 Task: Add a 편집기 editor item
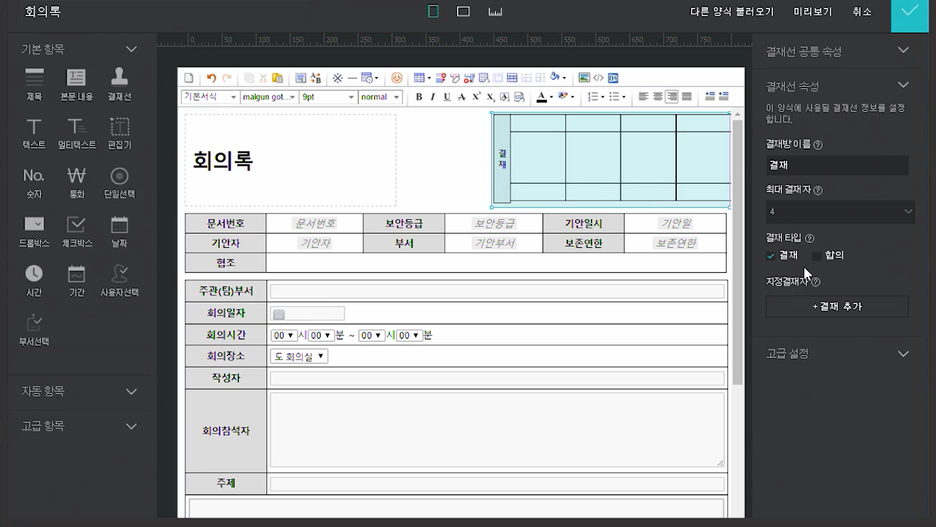click(x=119, y=133)
